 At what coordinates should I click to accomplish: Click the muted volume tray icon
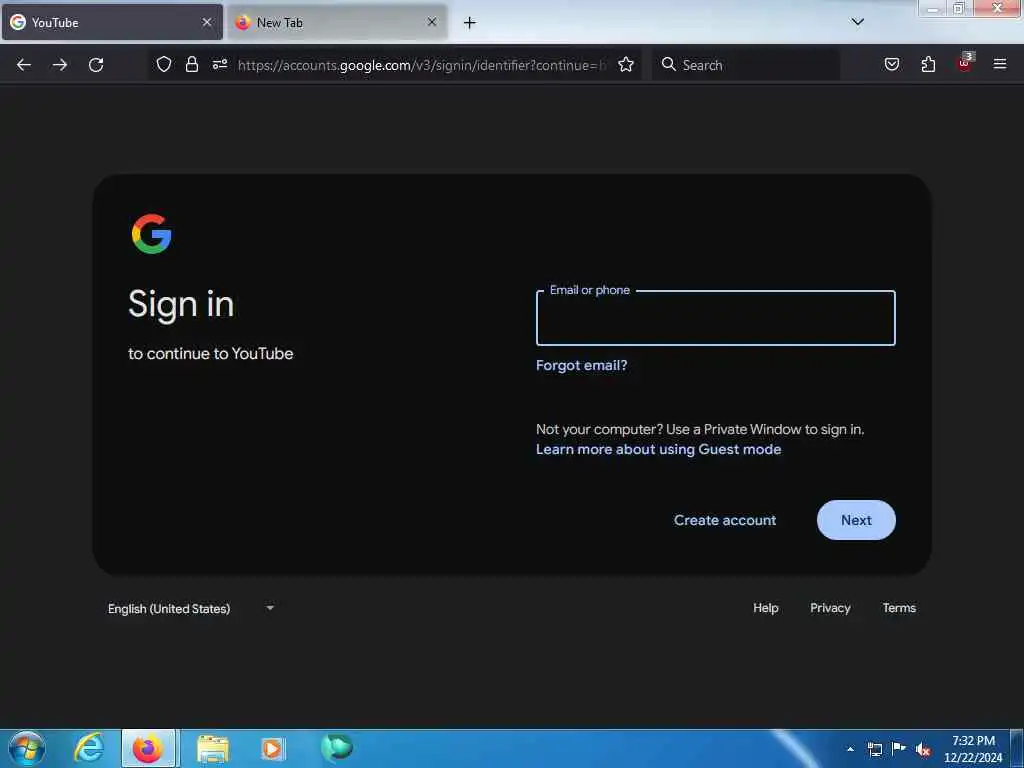923,749
